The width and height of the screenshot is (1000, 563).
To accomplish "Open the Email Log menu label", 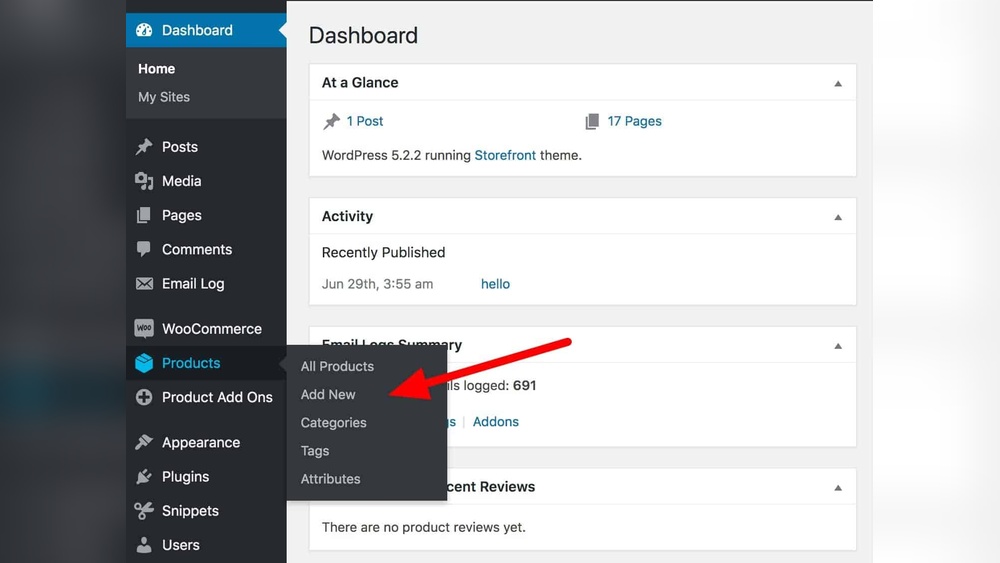I will (193, 284).
